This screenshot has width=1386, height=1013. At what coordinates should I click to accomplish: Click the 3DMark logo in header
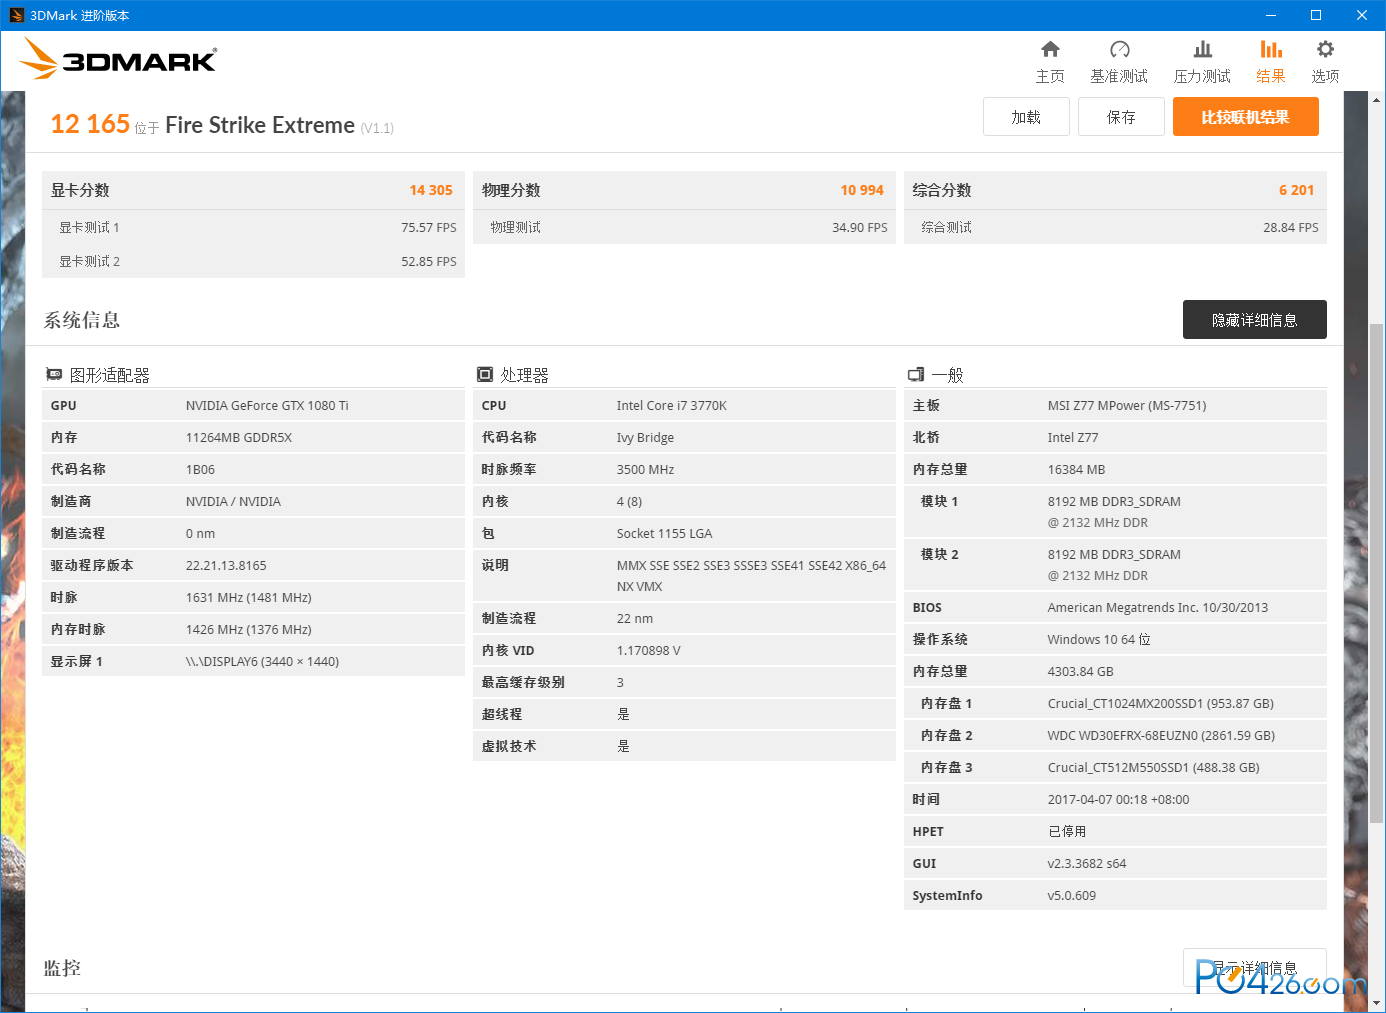(119, 59)
